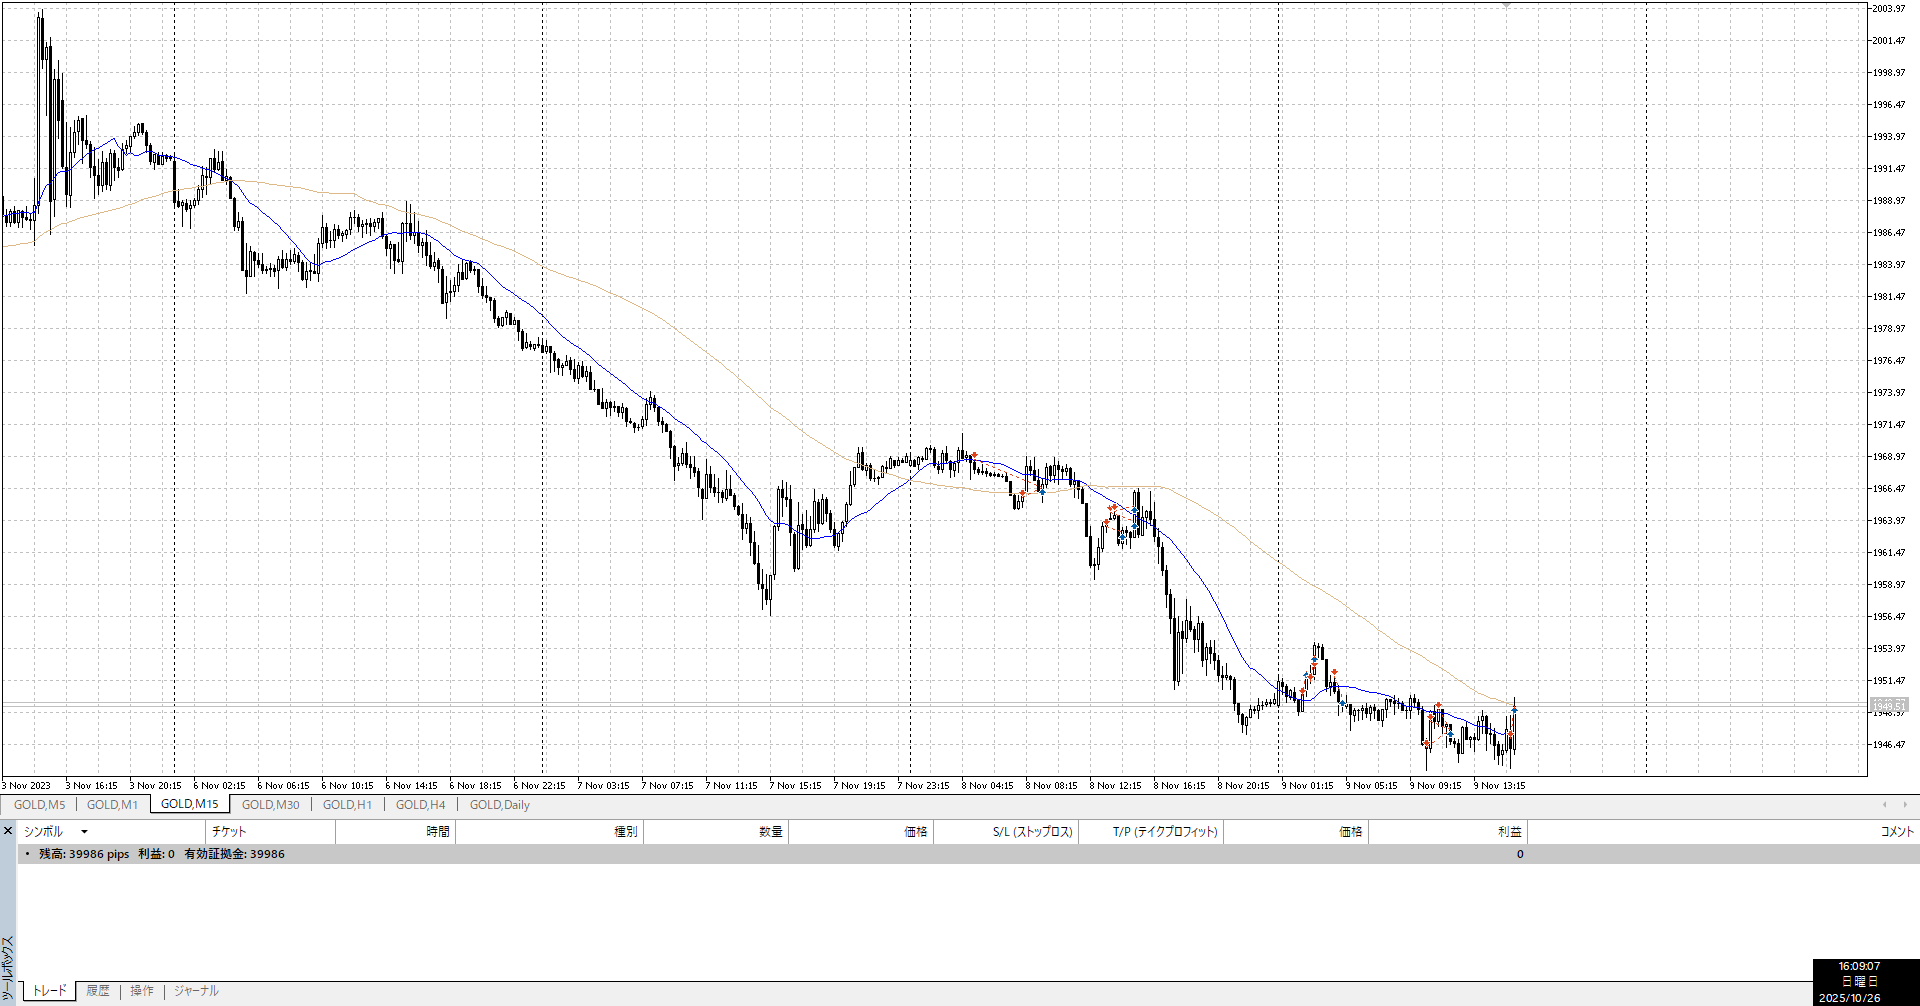Open the GOLD,Daily chart tab

point(499,805)
